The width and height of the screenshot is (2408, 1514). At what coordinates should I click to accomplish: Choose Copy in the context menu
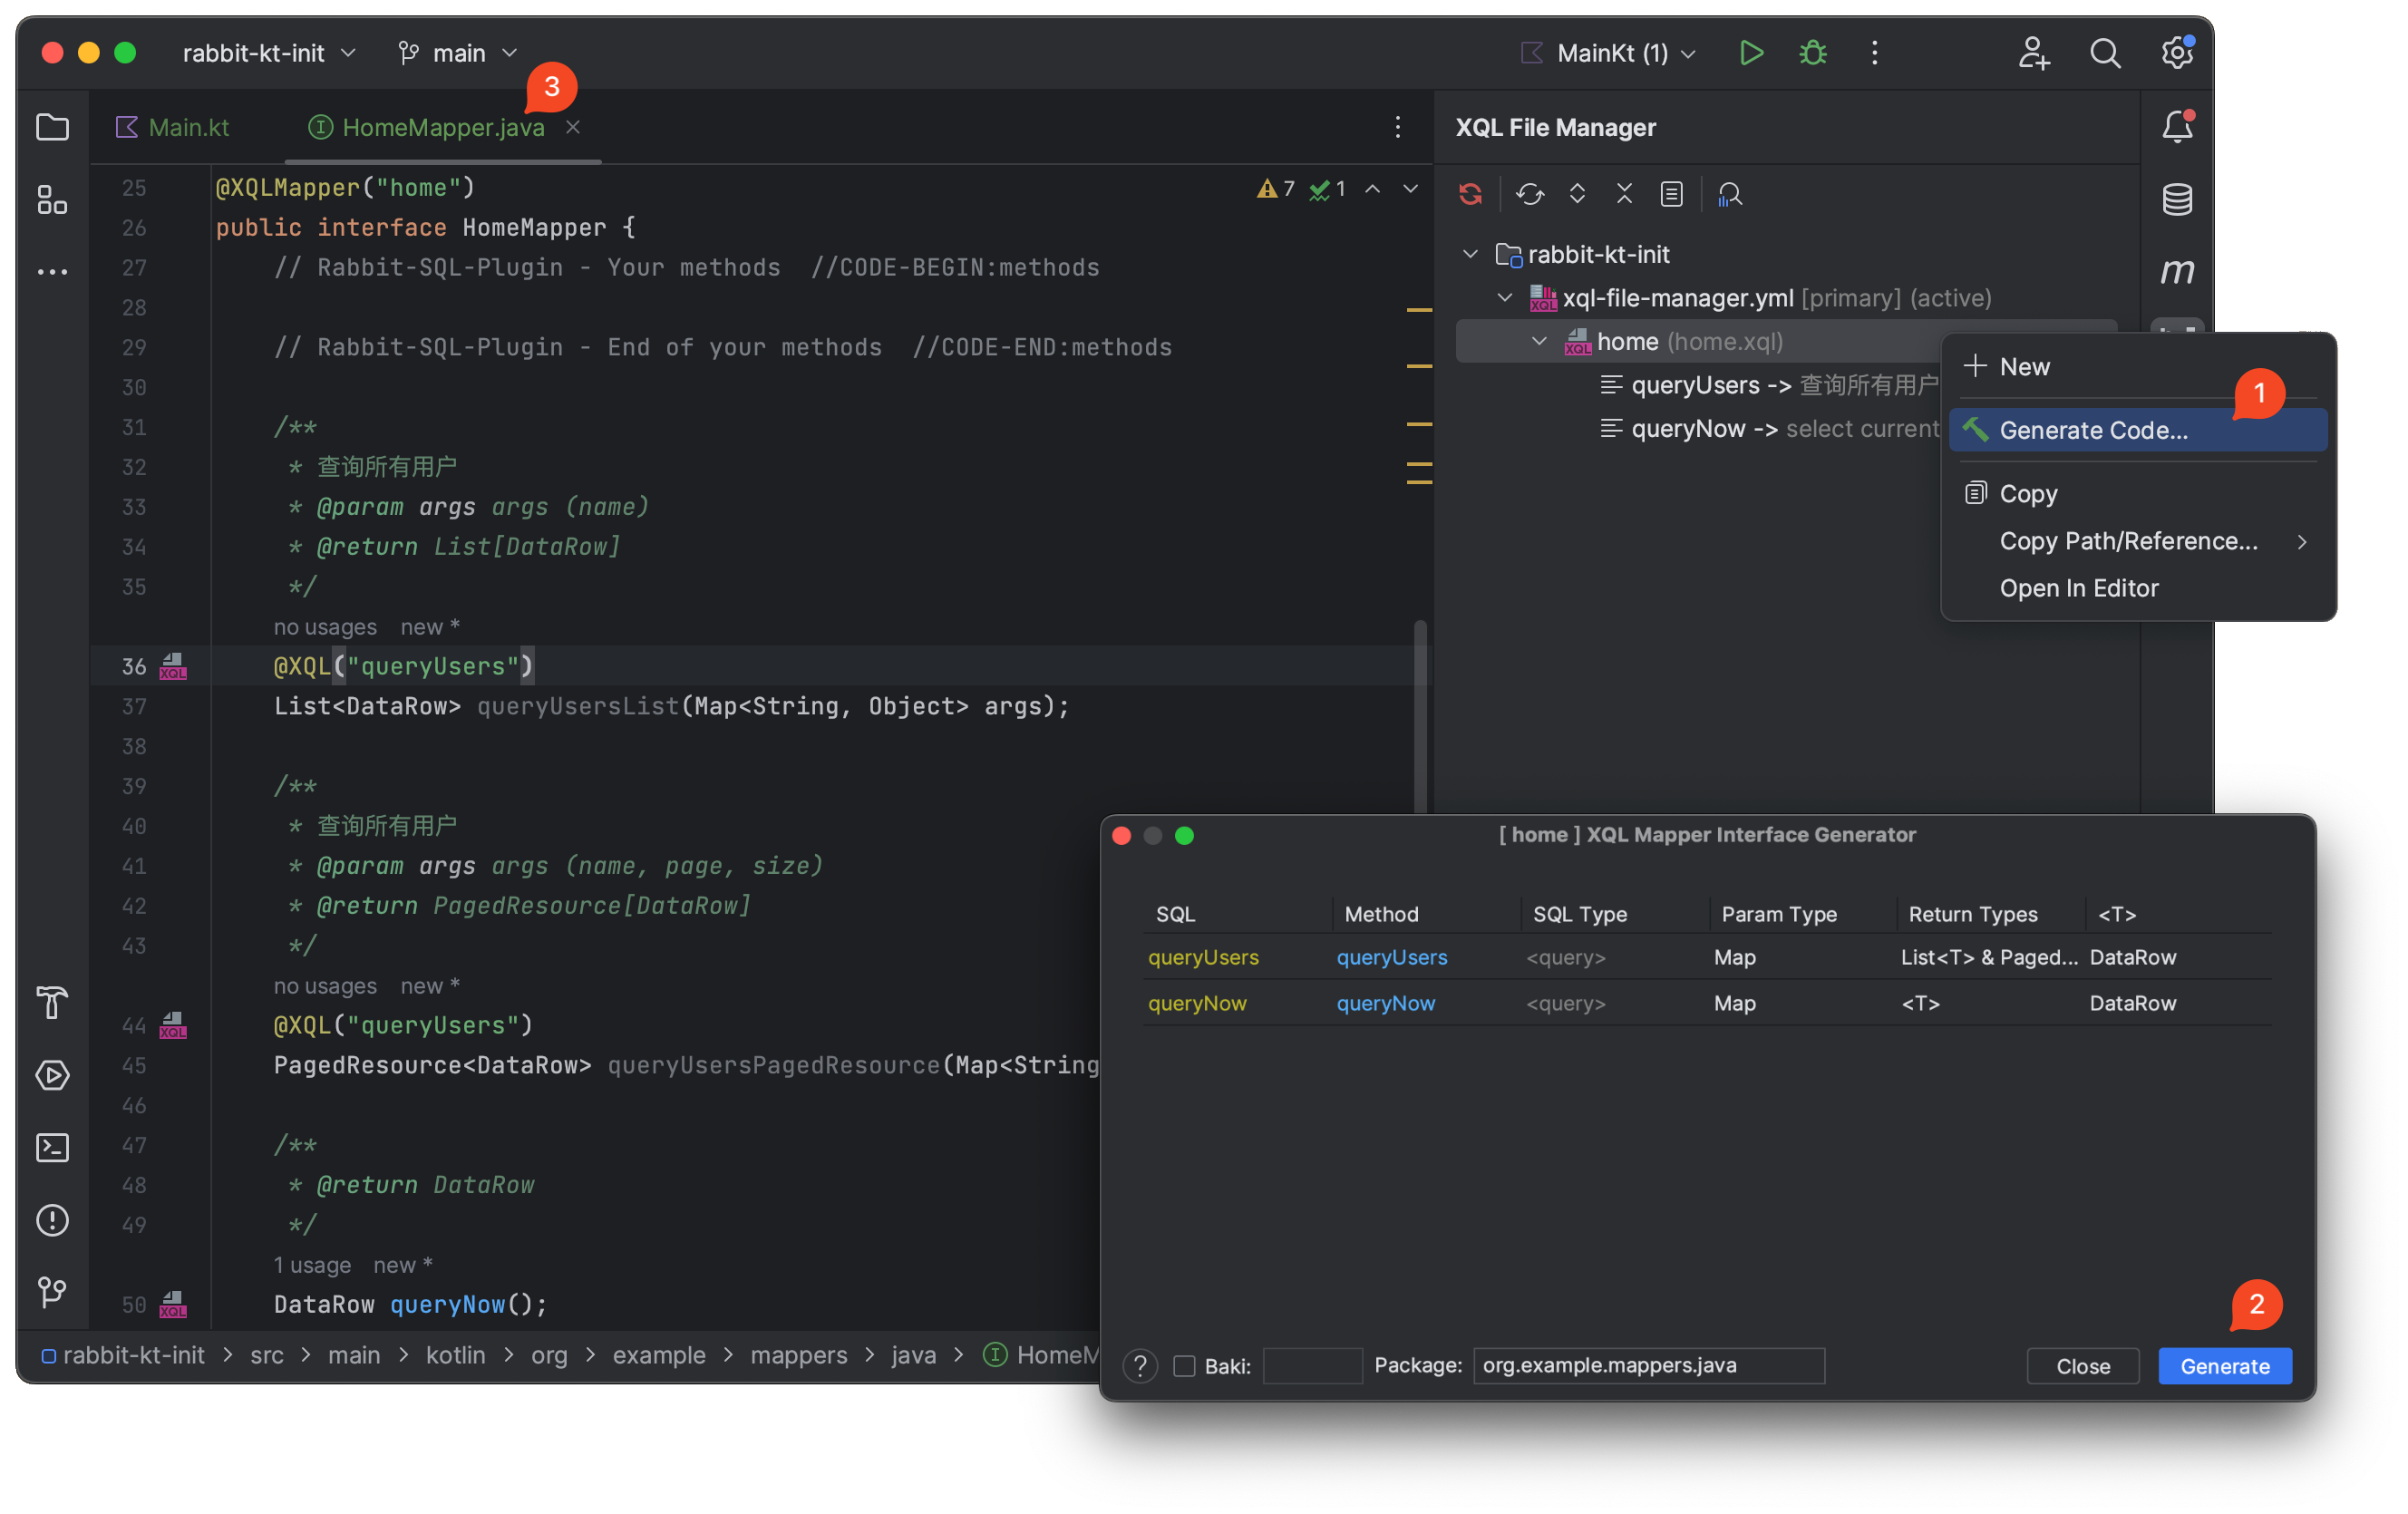coord(2137,493)
